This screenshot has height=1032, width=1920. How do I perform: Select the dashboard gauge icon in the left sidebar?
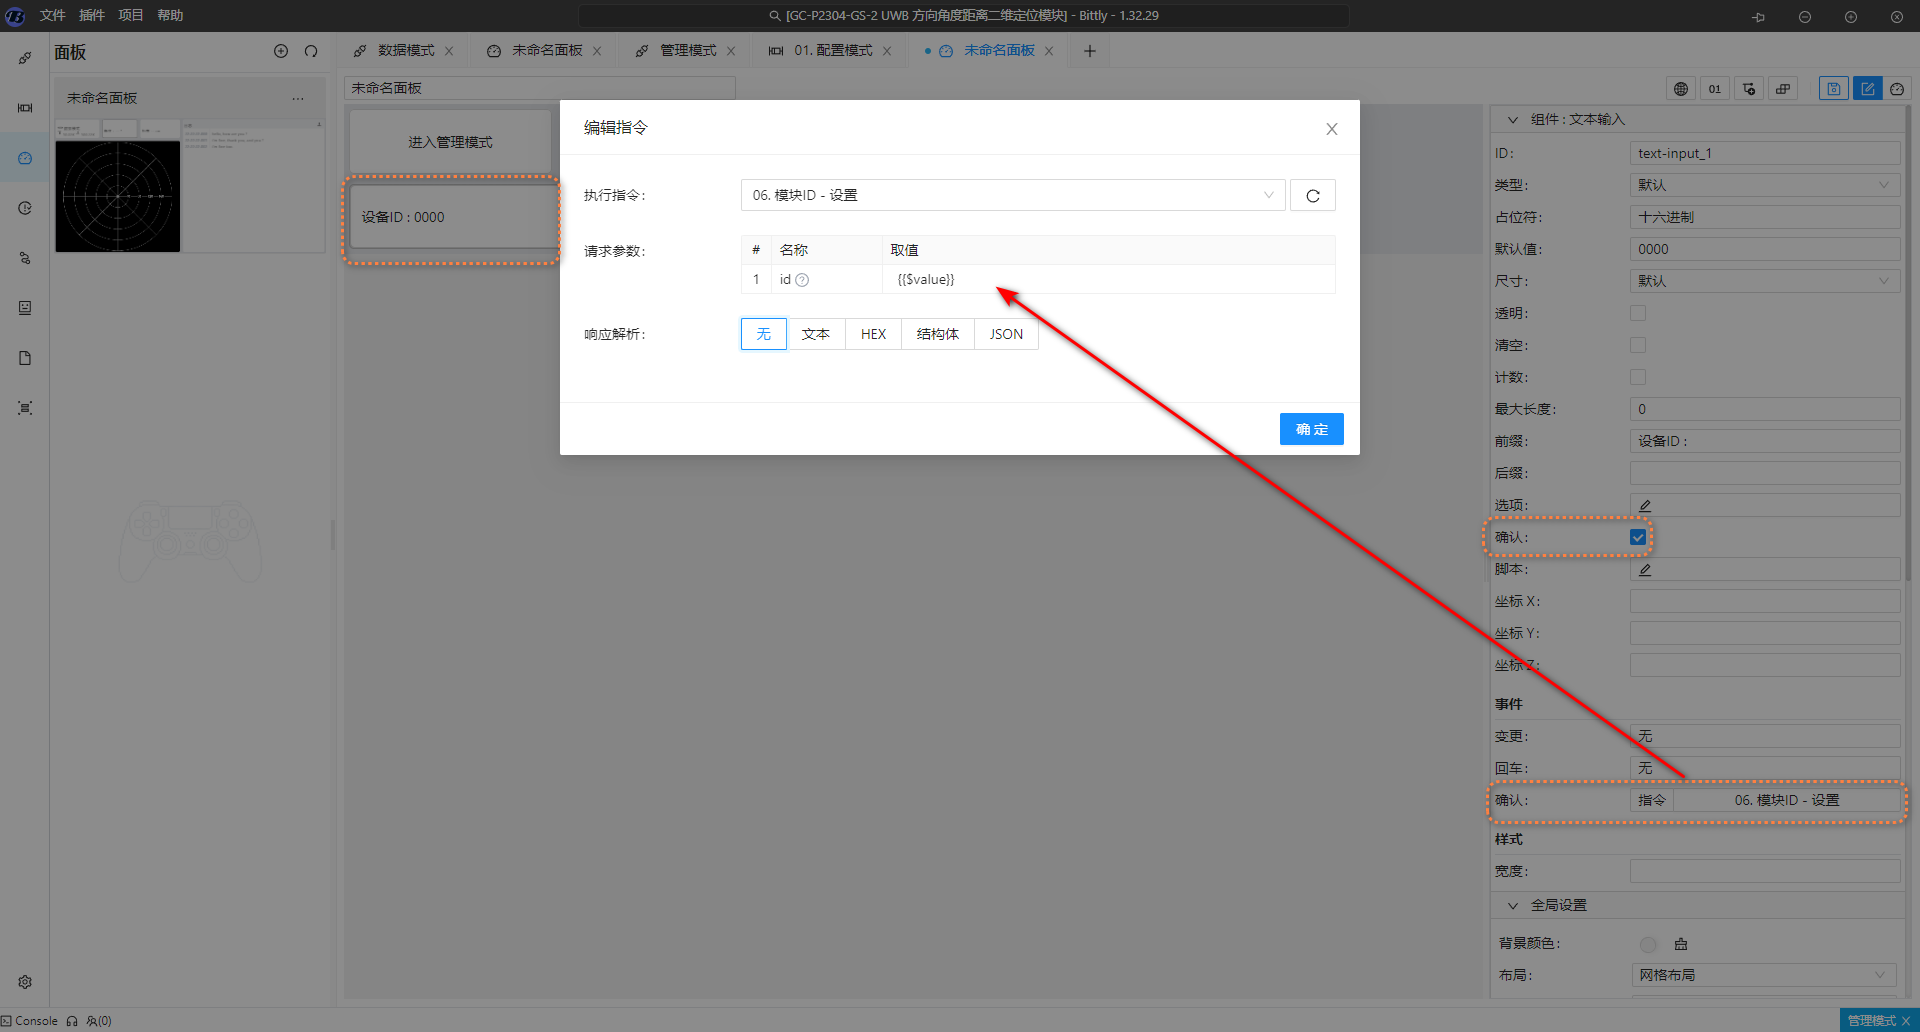tap(25, 158)
